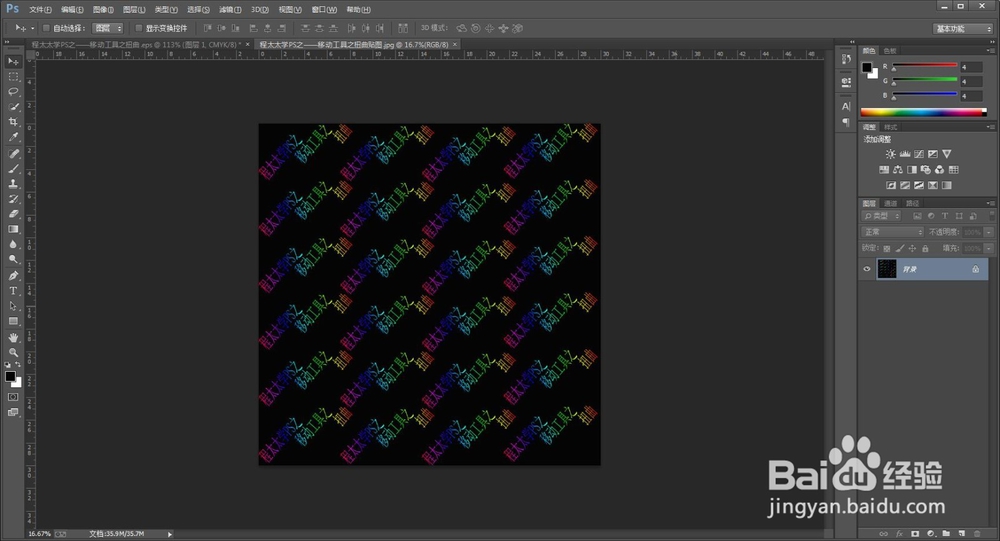The image size is (1000, 541).
Task: Select the Clone Stamp tool
Action: point(13,184)
